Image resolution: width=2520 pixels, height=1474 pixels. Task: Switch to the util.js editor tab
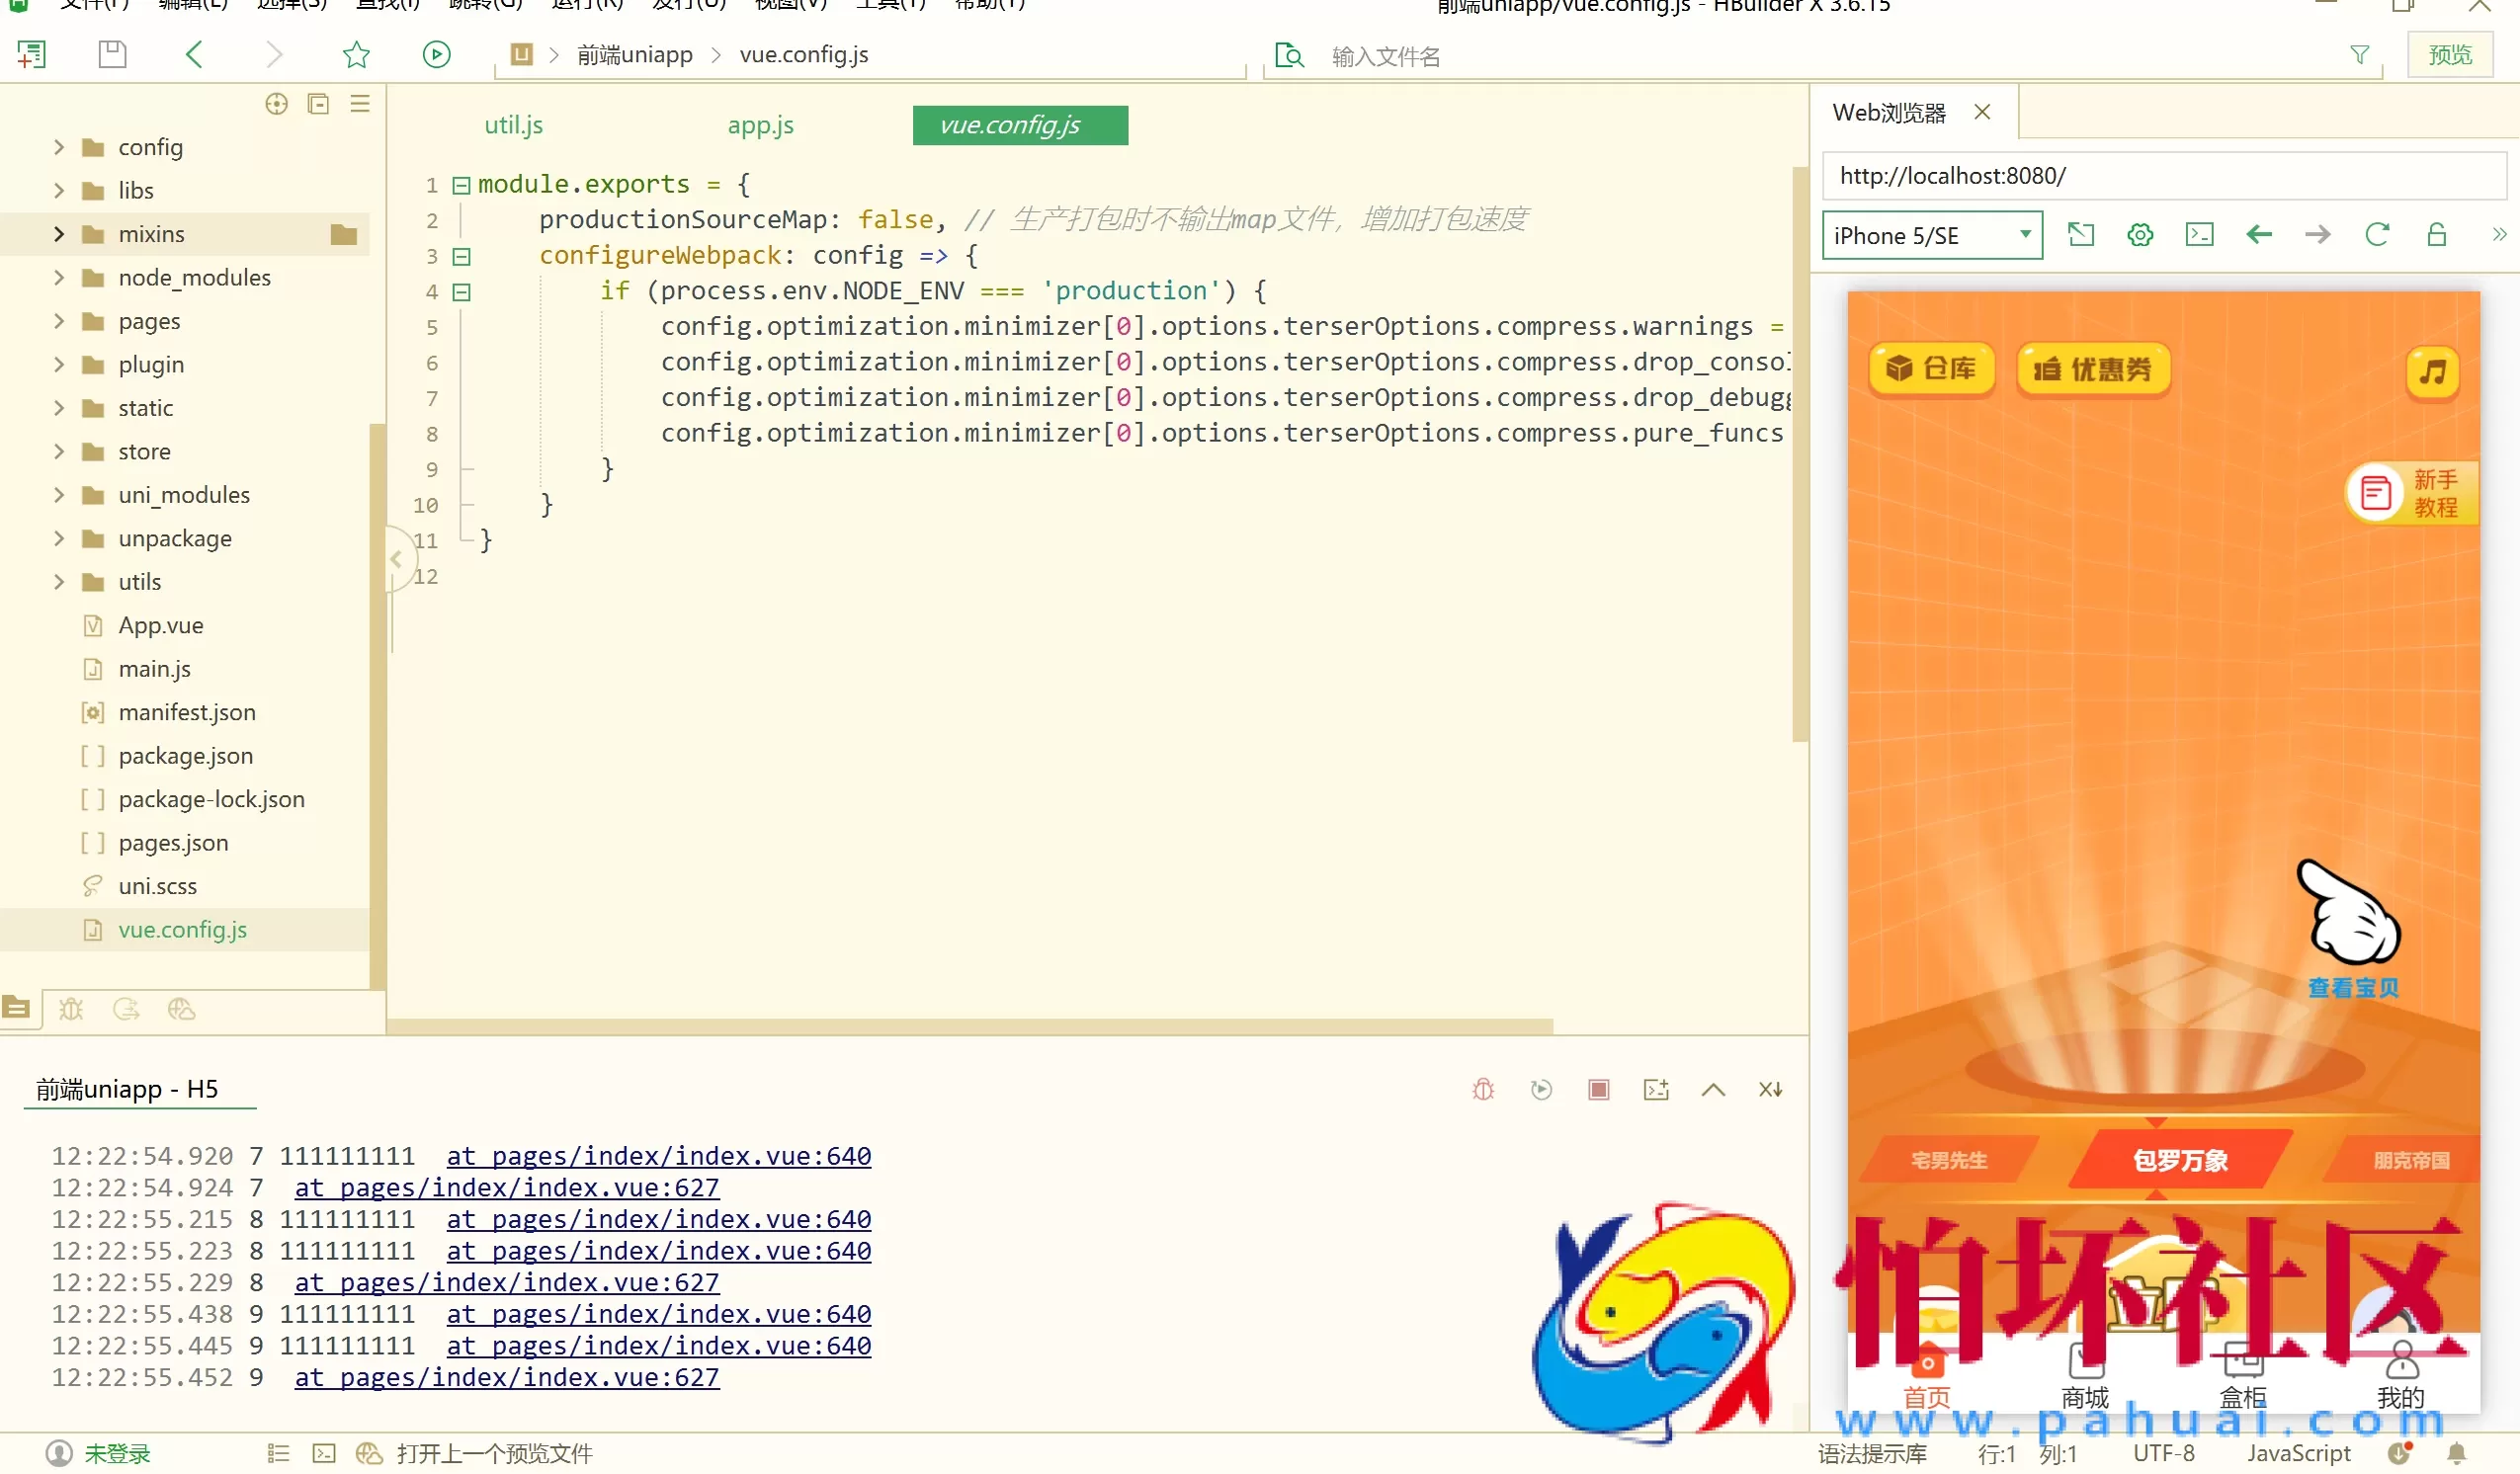(513, 125)
